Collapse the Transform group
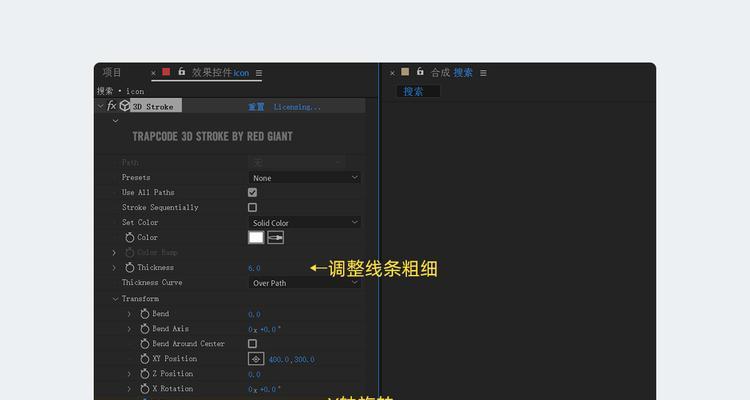This screenshot has height=400, width=750. (115, 299)
